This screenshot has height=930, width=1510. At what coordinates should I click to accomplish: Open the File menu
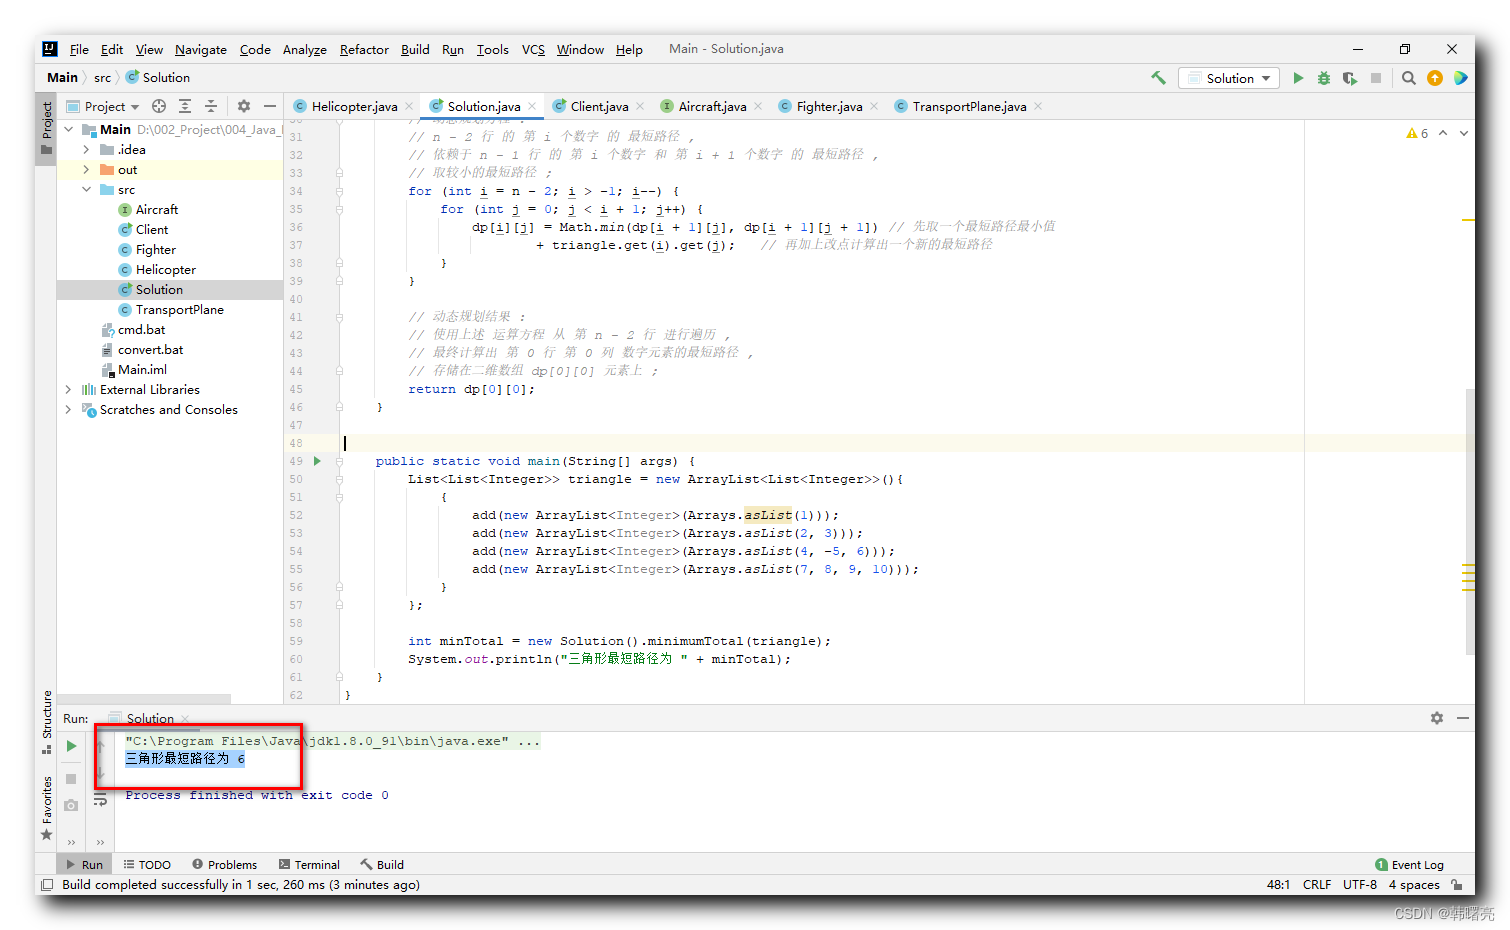click(79, 49)
